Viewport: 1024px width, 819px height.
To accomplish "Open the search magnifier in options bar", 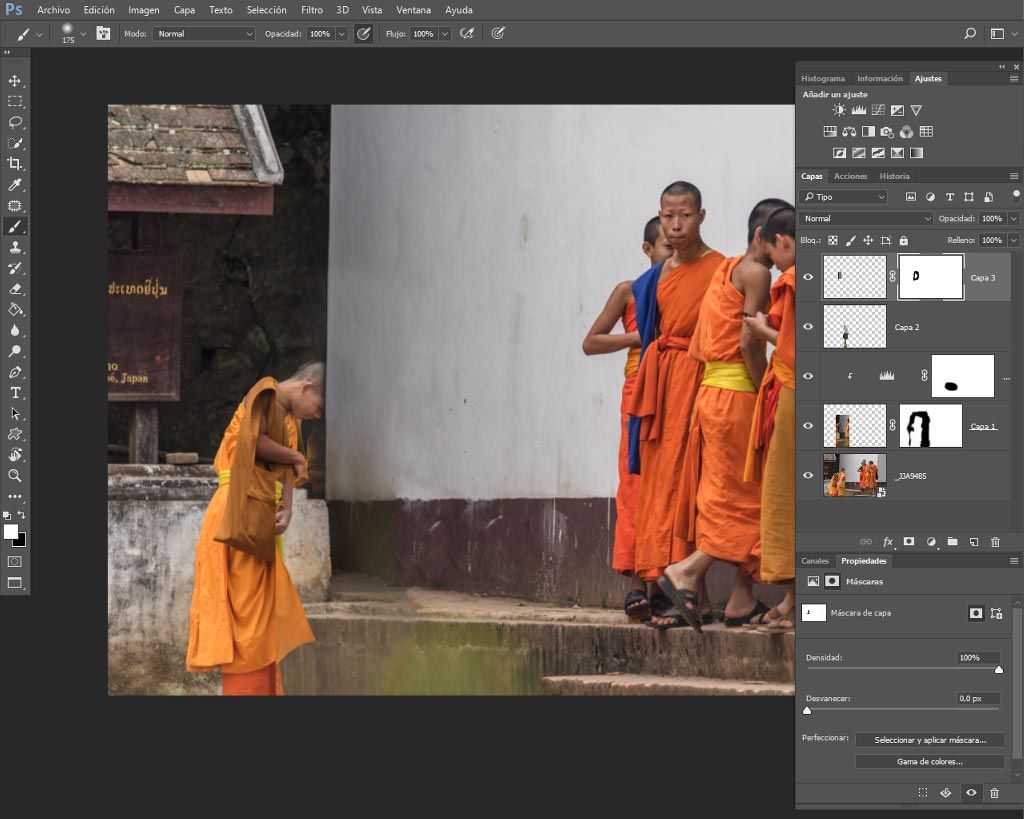I will pos(970,33).
